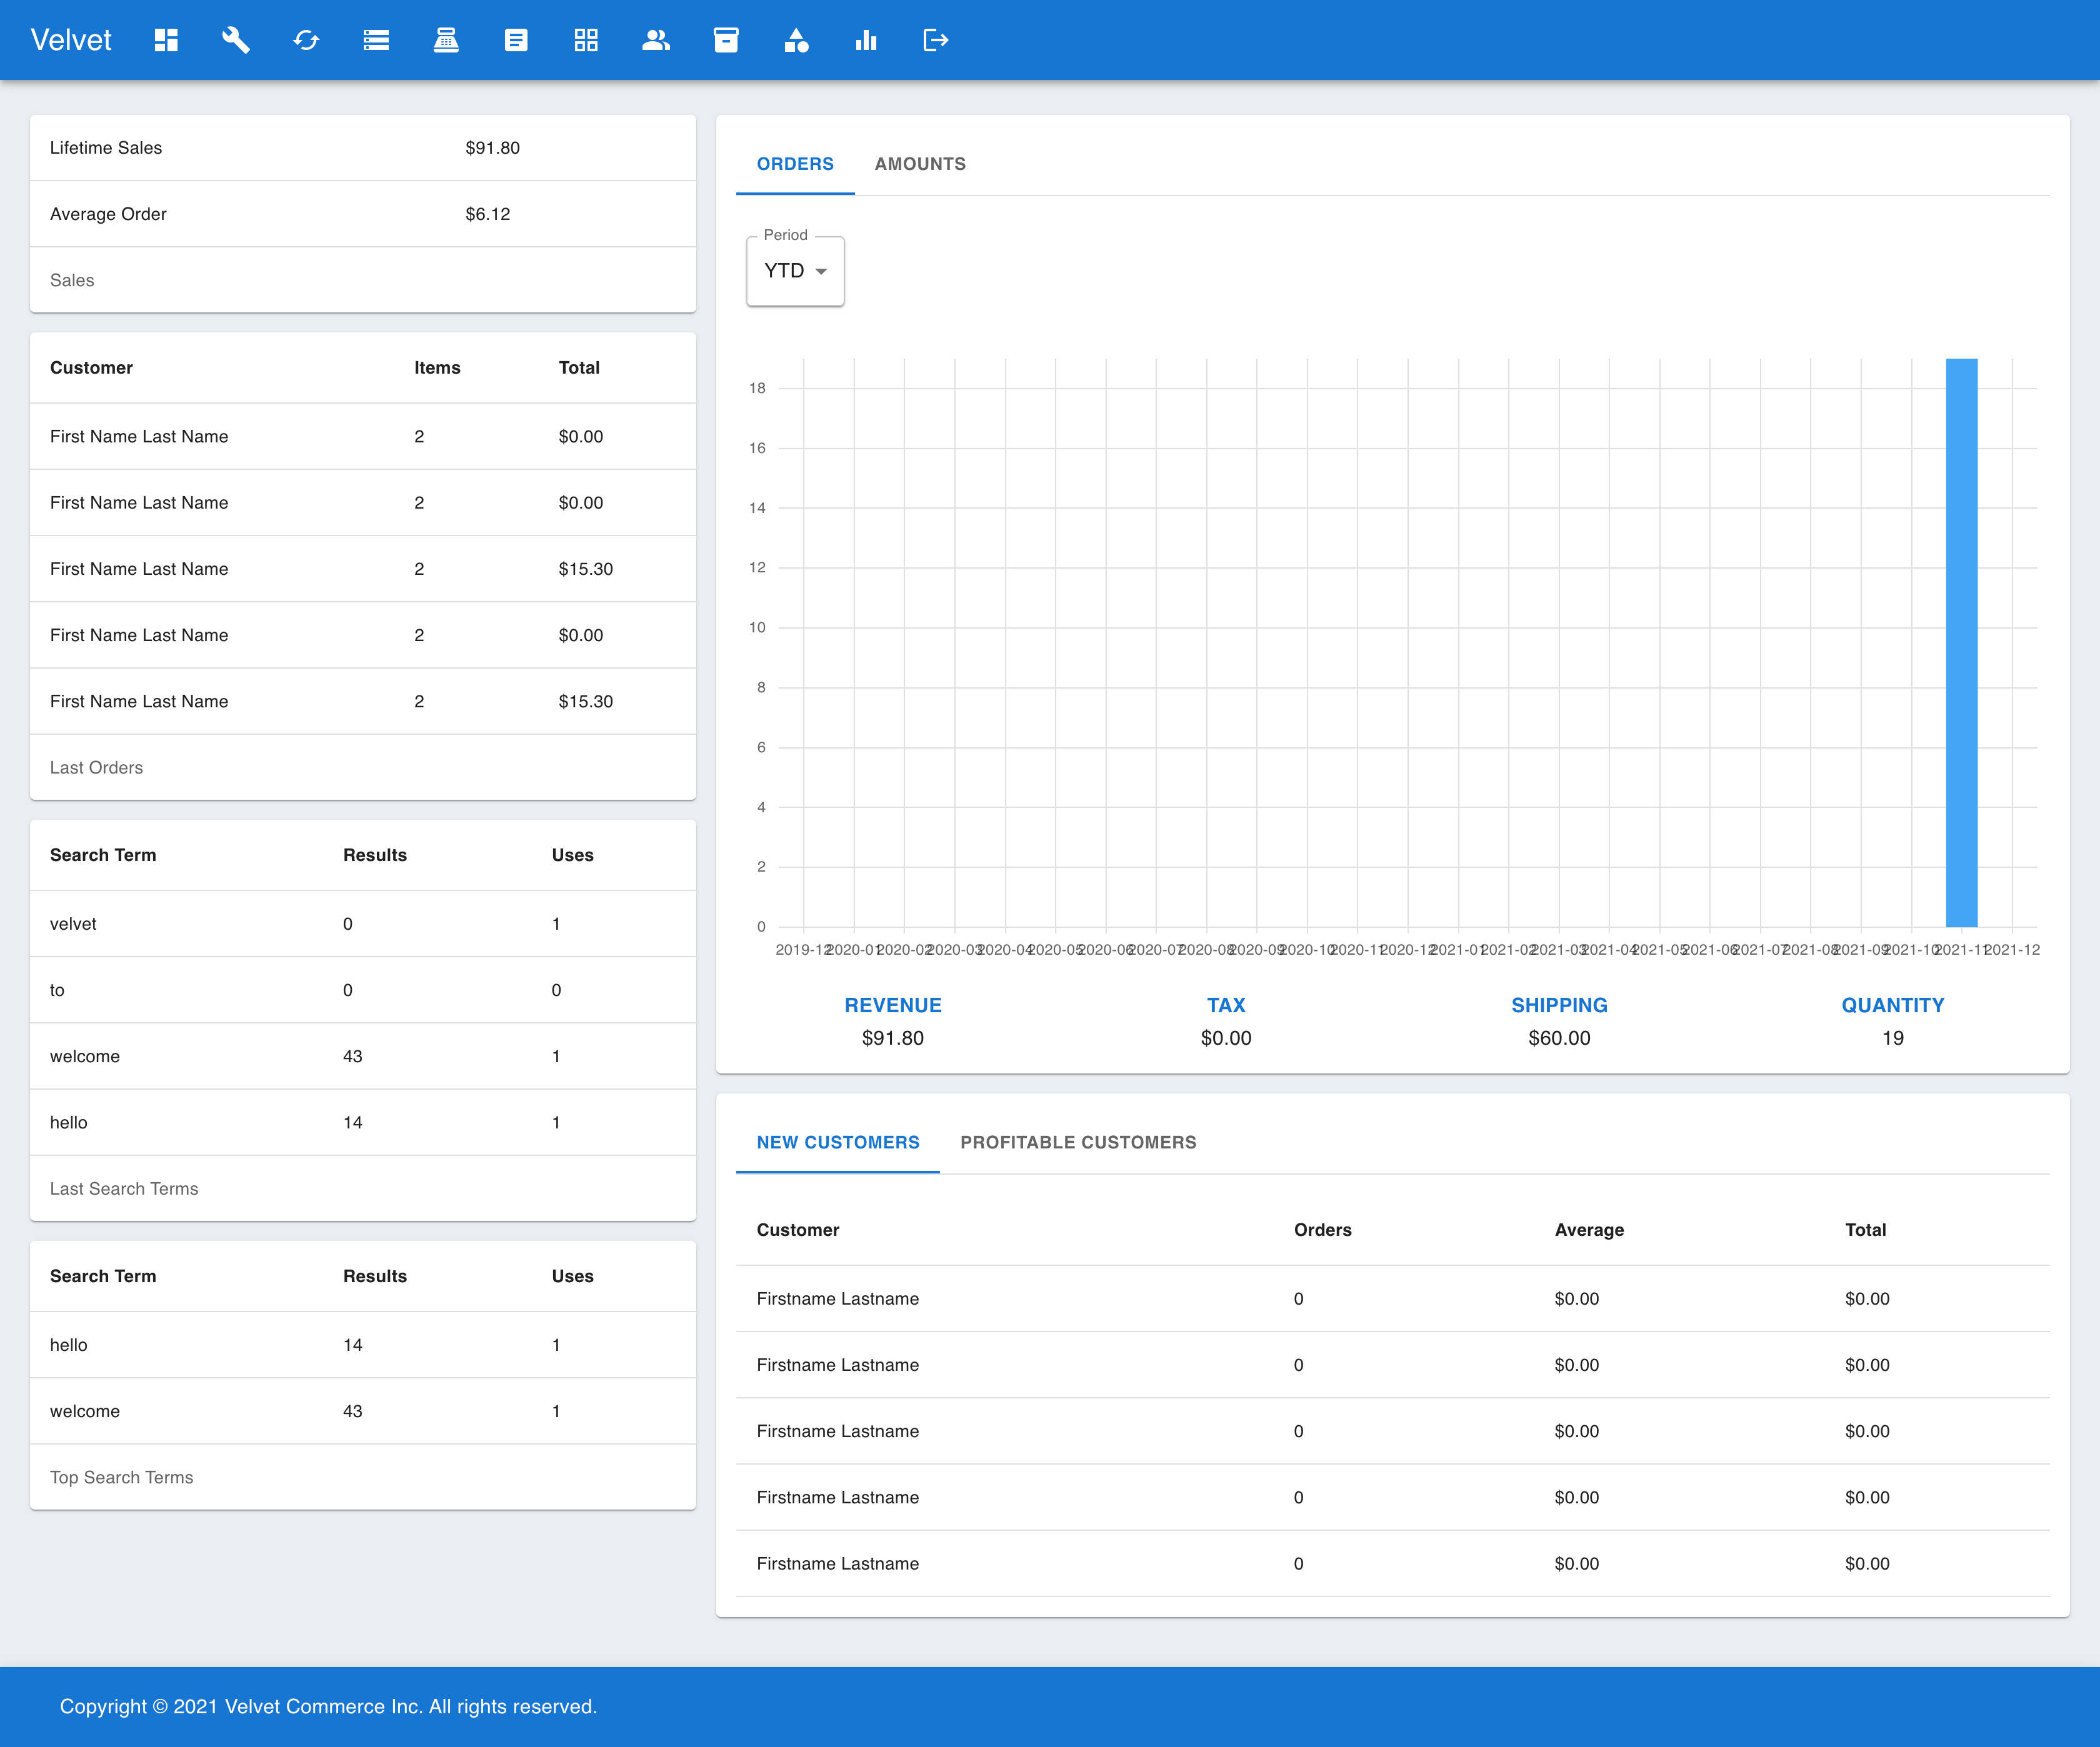
Task: Switch to Profitable Customers tab
Action: [x=1078, y=1142]
